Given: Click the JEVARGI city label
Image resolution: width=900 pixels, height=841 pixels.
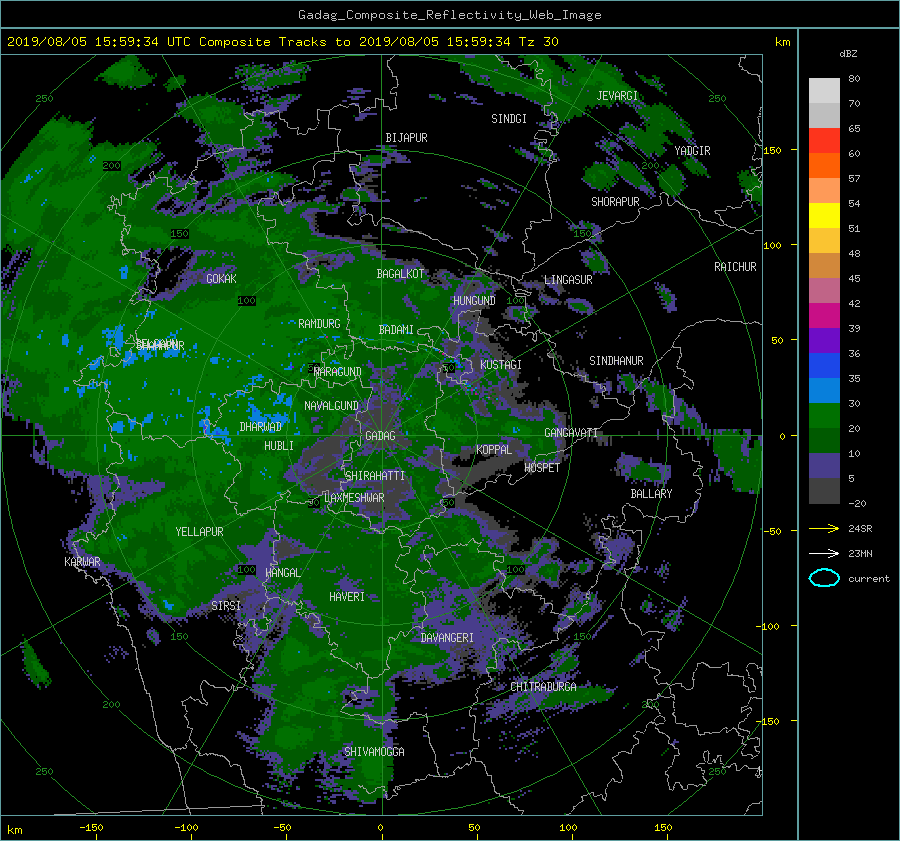Looking at the screenshot, I should [x=617, y=96].
